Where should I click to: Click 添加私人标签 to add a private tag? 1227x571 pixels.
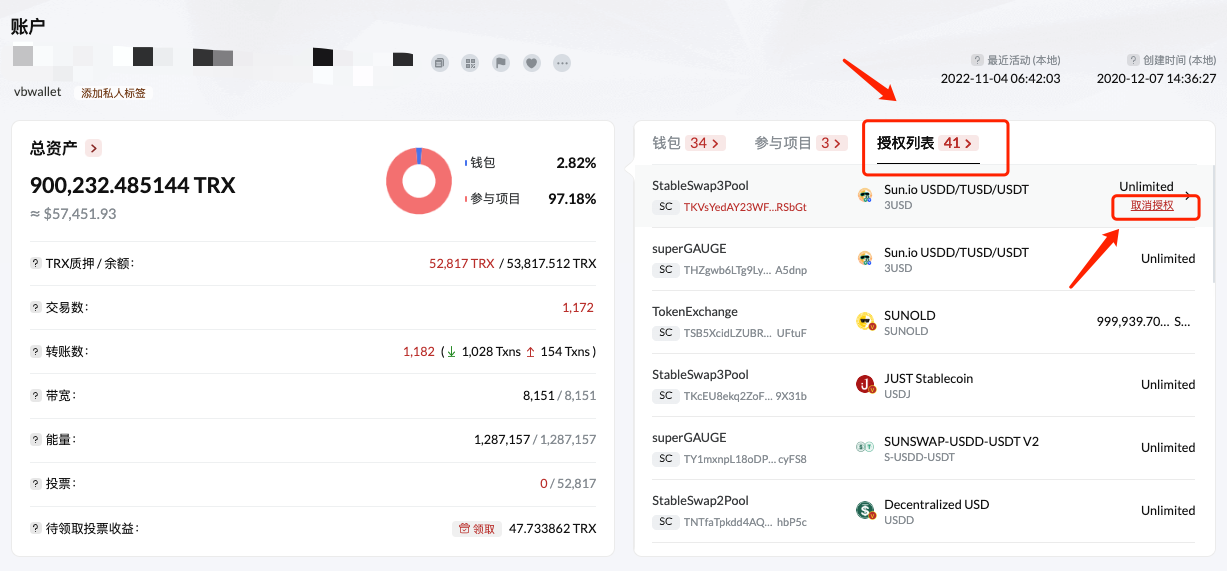pyautogui.click(x=113, y=93)
